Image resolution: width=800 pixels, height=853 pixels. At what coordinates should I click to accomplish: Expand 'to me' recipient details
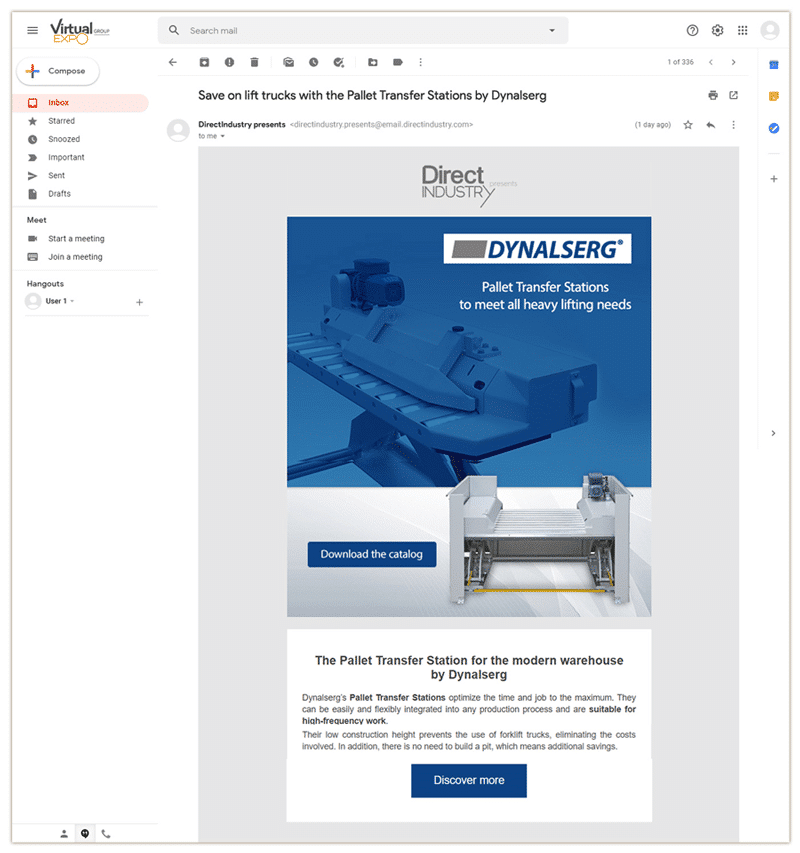click(222, 136)
